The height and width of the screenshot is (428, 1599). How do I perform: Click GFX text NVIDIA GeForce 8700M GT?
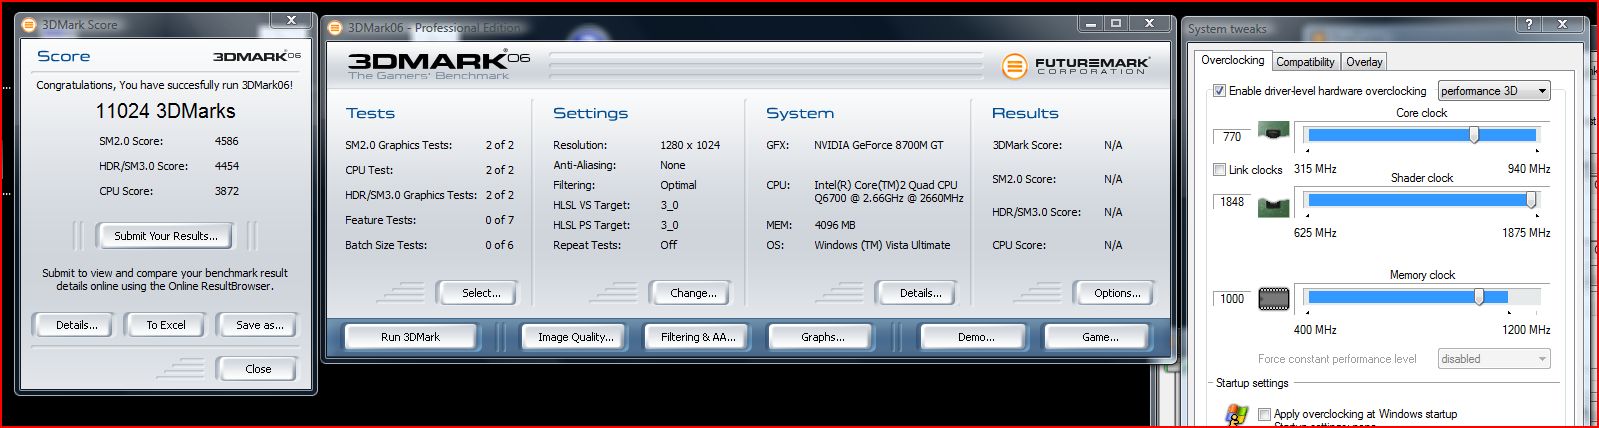click(878, 145)
